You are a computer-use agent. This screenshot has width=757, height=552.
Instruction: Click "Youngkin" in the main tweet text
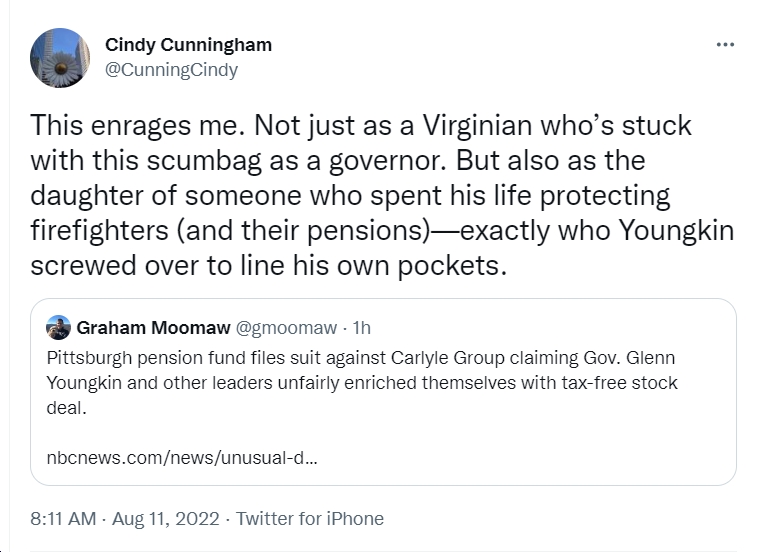[676, 230]
